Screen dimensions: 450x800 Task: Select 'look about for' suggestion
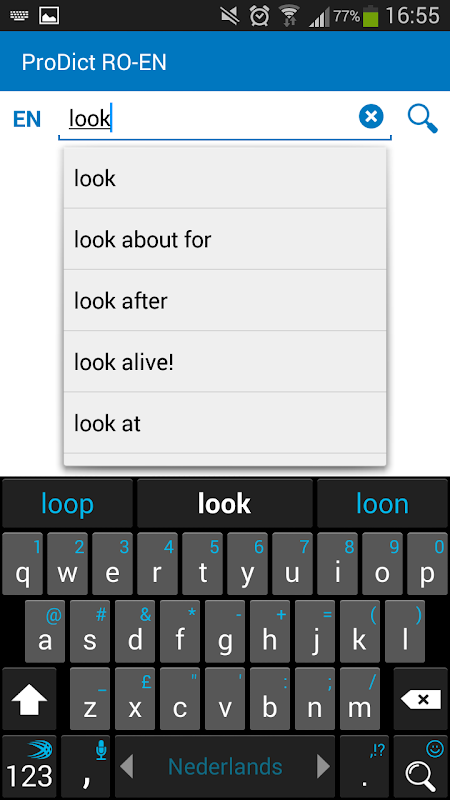coord(224,239)
